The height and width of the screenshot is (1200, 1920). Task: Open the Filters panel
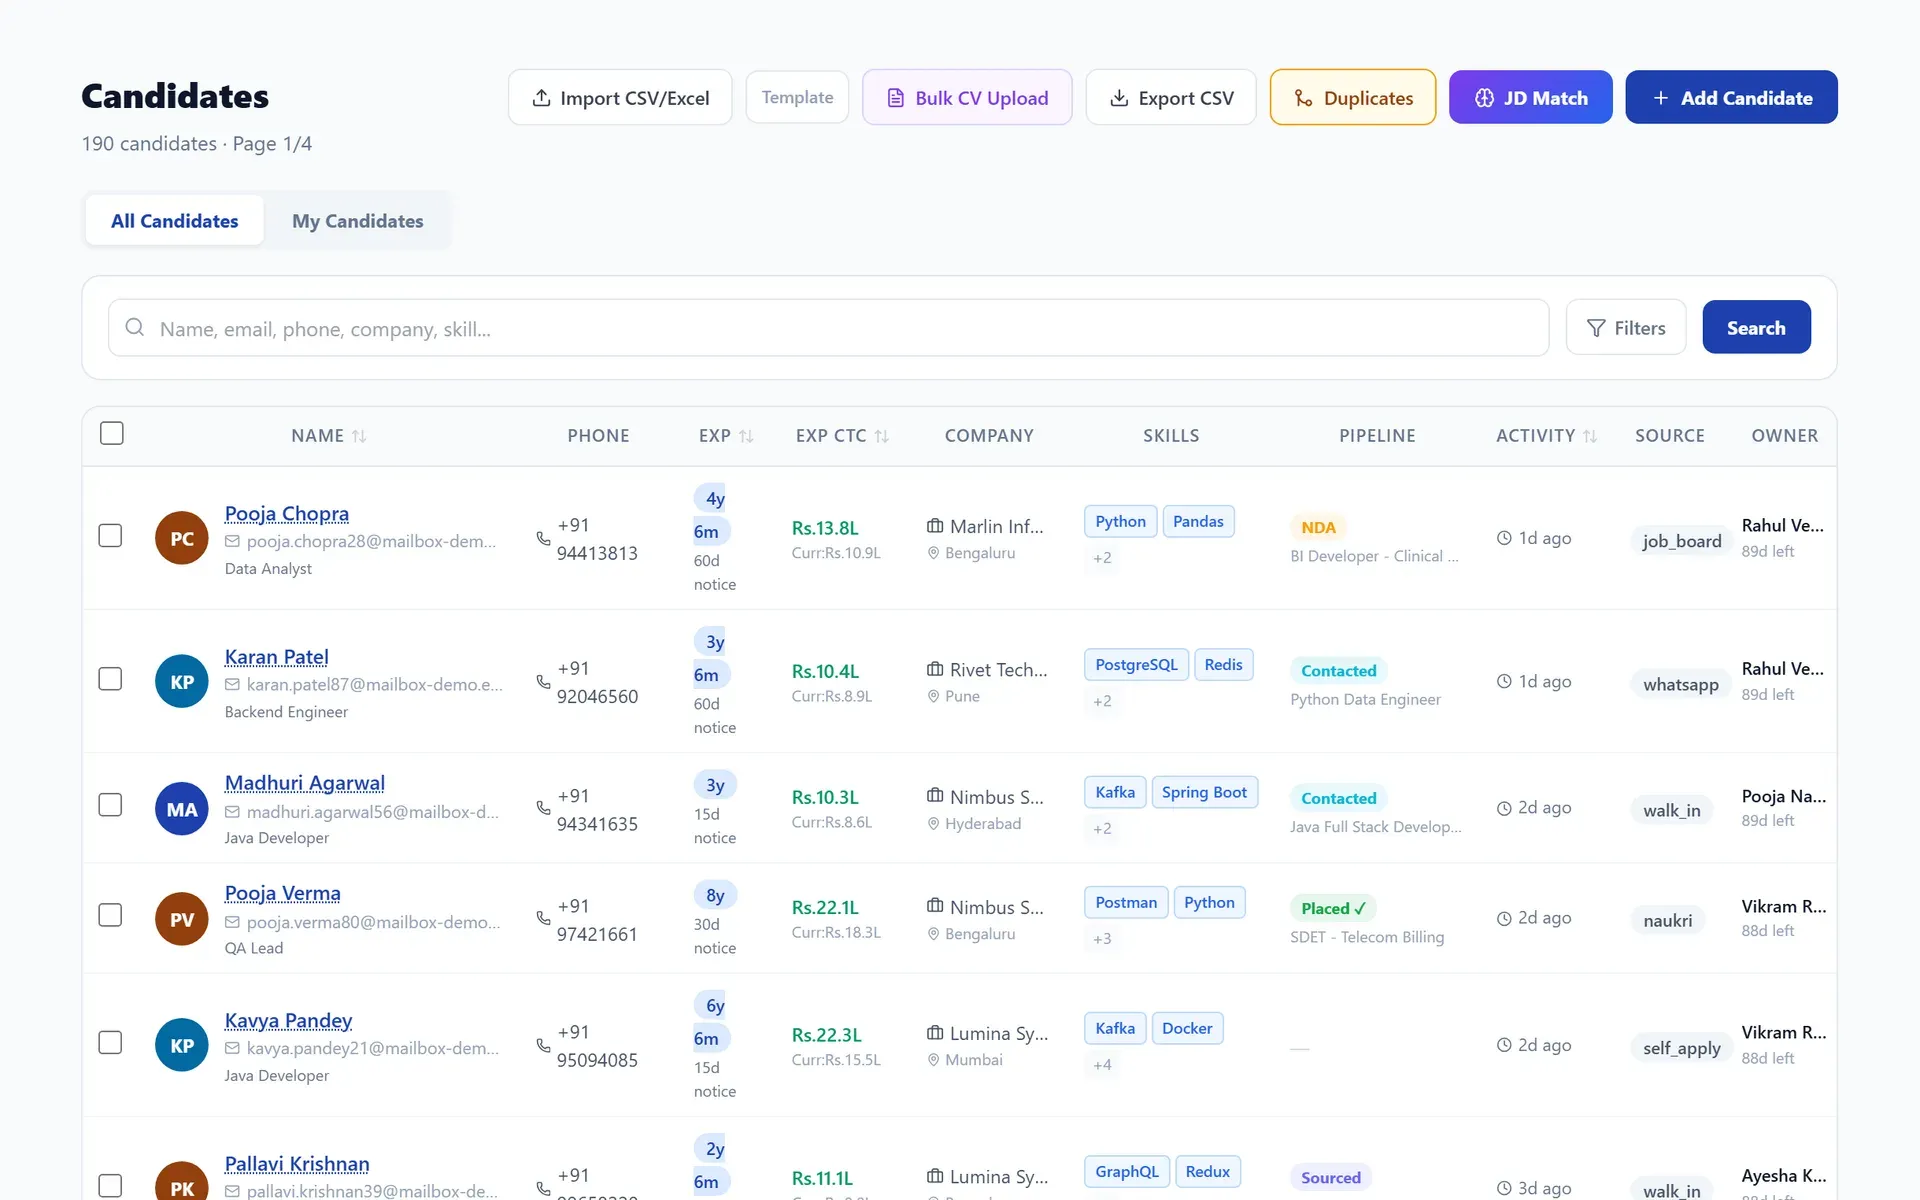coord(1626,328)
